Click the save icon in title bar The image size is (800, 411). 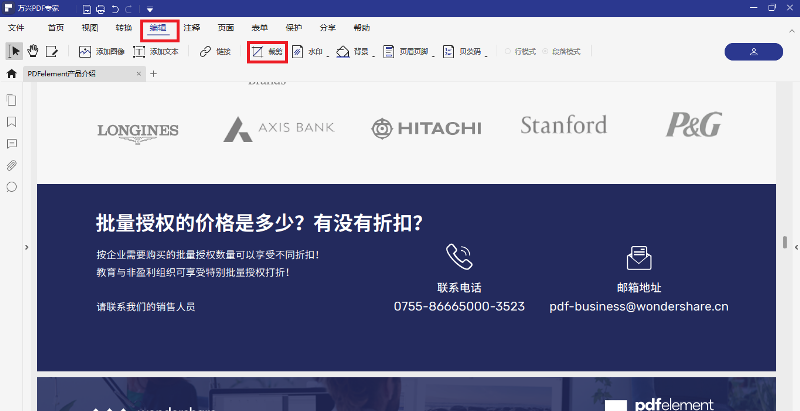coord(87,9)
